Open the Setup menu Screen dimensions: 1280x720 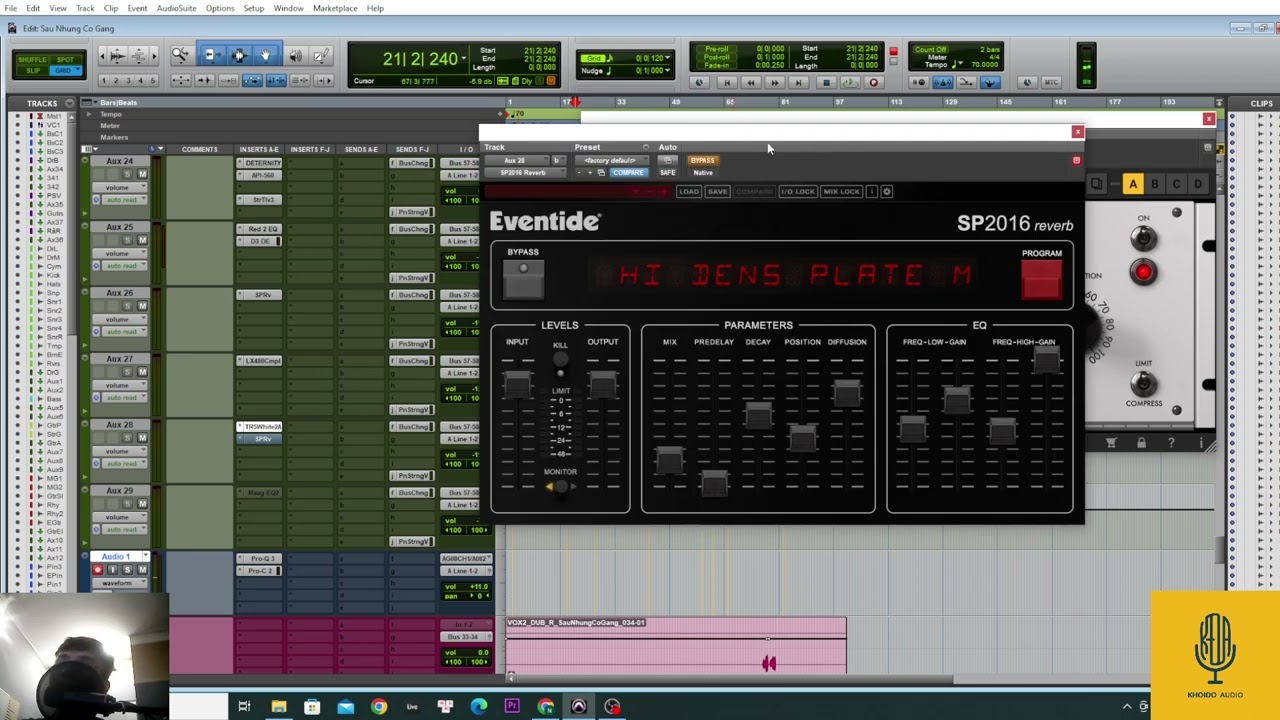[254, 8]
